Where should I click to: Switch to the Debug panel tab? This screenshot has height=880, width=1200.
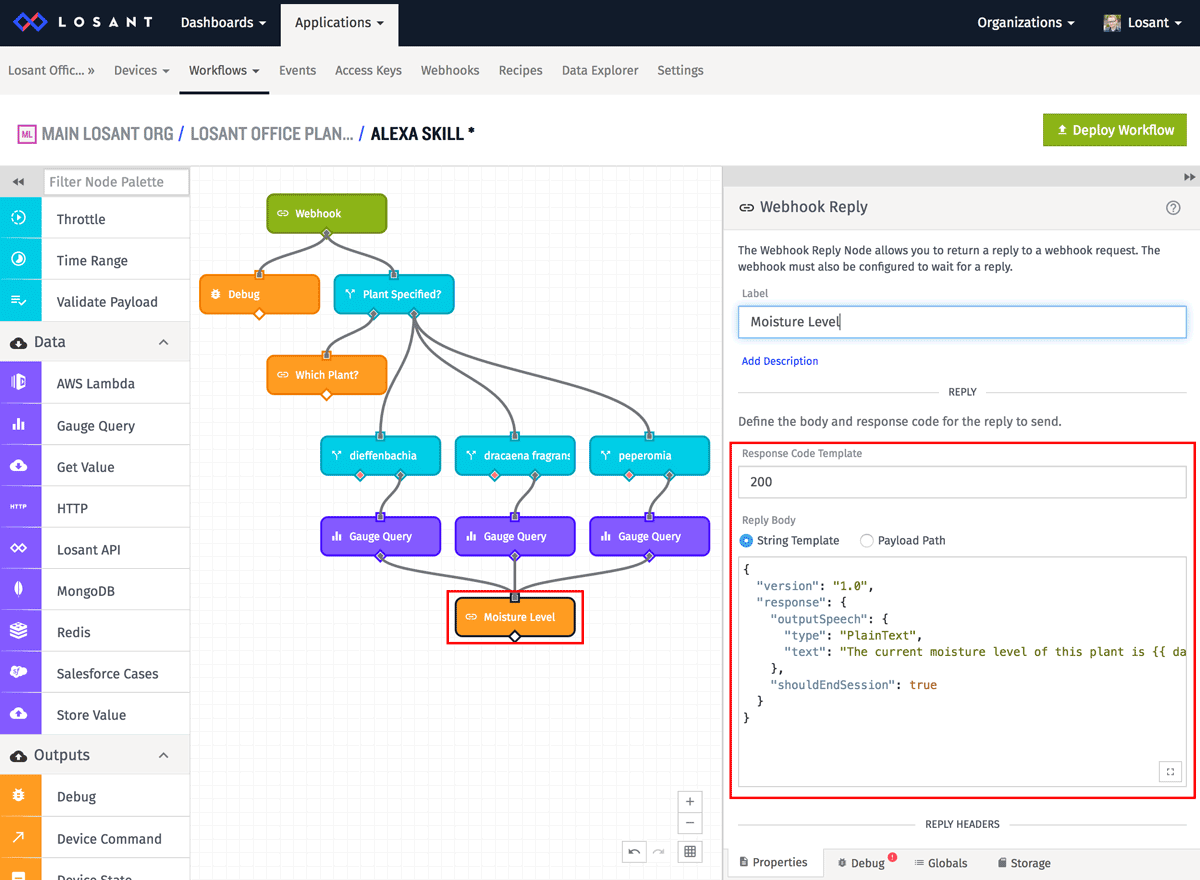[x=866, y=862]
